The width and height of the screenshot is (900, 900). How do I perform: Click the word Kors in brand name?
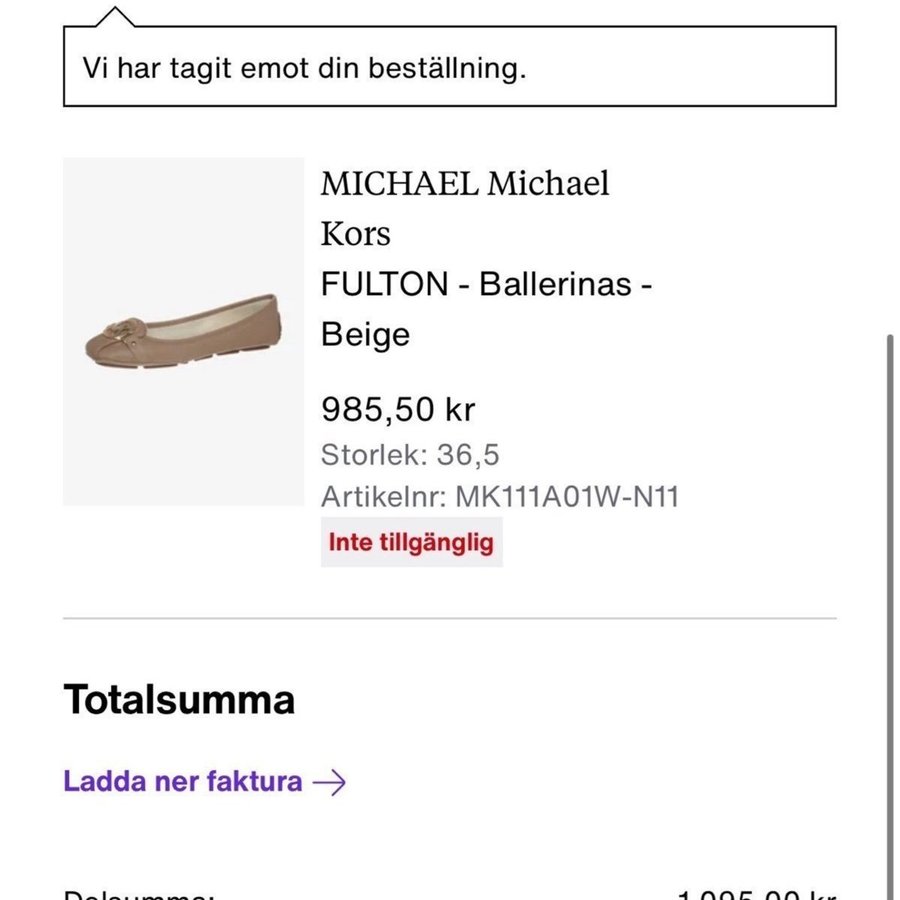pyautogui.click(x=355, y=234)
